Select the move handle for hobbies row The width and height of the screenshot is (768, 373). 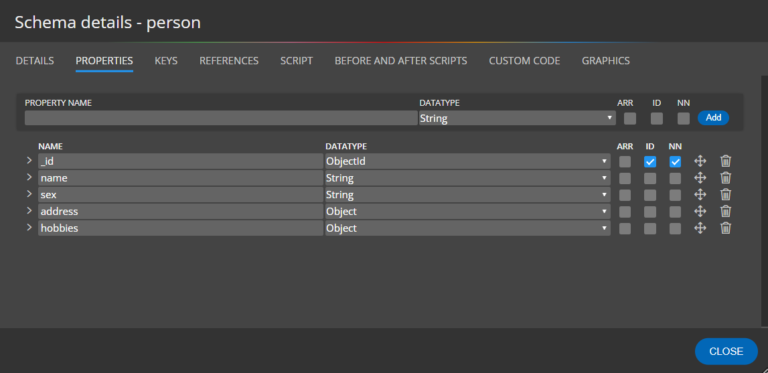point(700,228)
